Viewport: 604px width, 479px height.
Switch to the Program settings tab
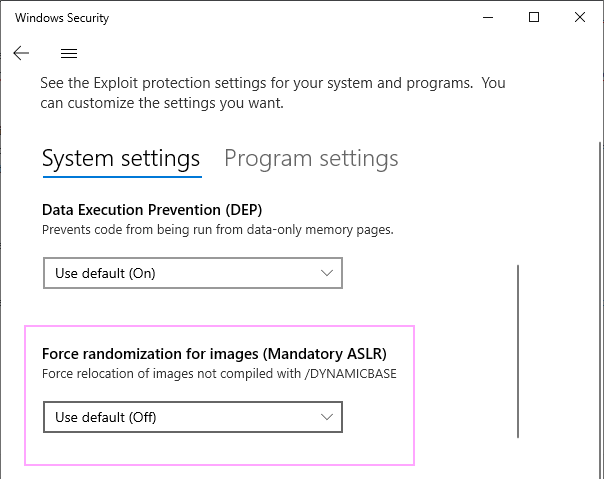tap(311, 158)
